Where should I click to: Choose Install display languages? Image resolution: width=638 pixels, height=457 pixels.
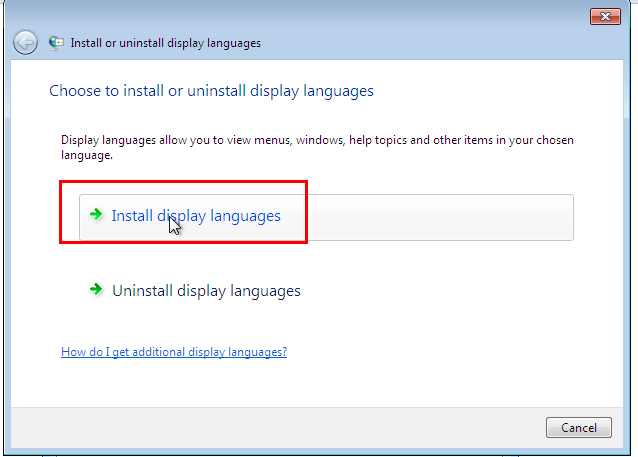coord(326,217)
